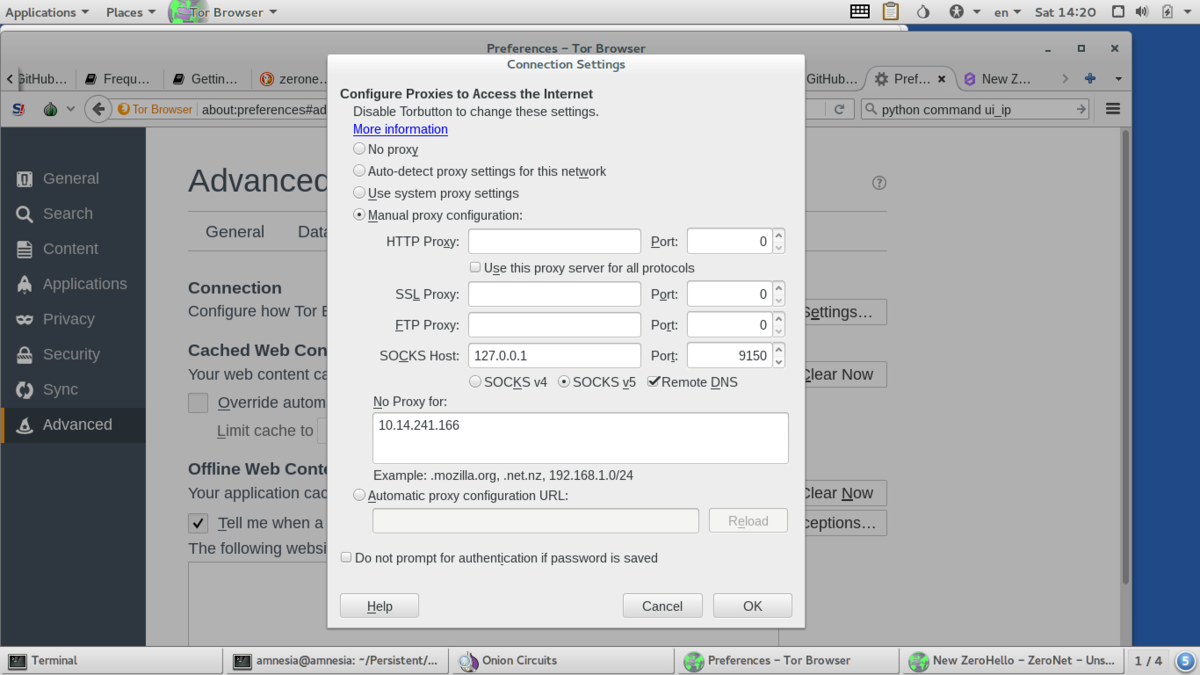The height and width of the screenshot is (675, 1200).
Task: Open the Torbutton onion icon
Action: point(50,109)
